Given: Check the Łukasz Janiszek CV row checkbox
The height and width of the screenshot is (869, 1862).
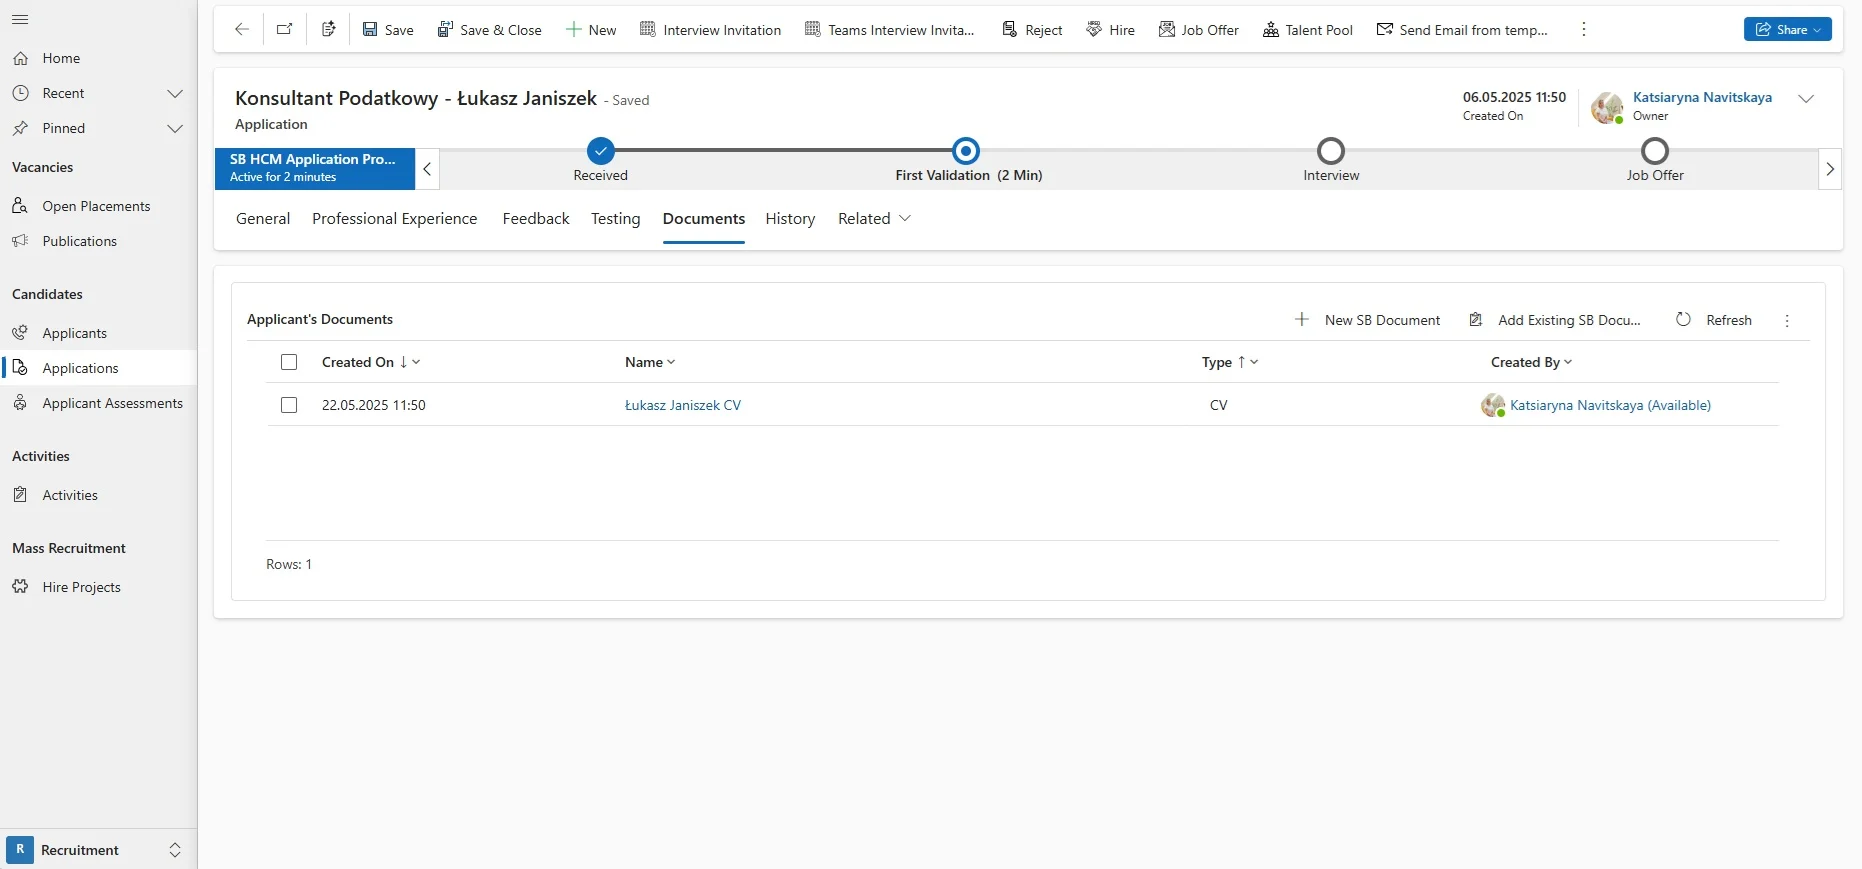Looking at the screenshot, I should tap(289, 405).
